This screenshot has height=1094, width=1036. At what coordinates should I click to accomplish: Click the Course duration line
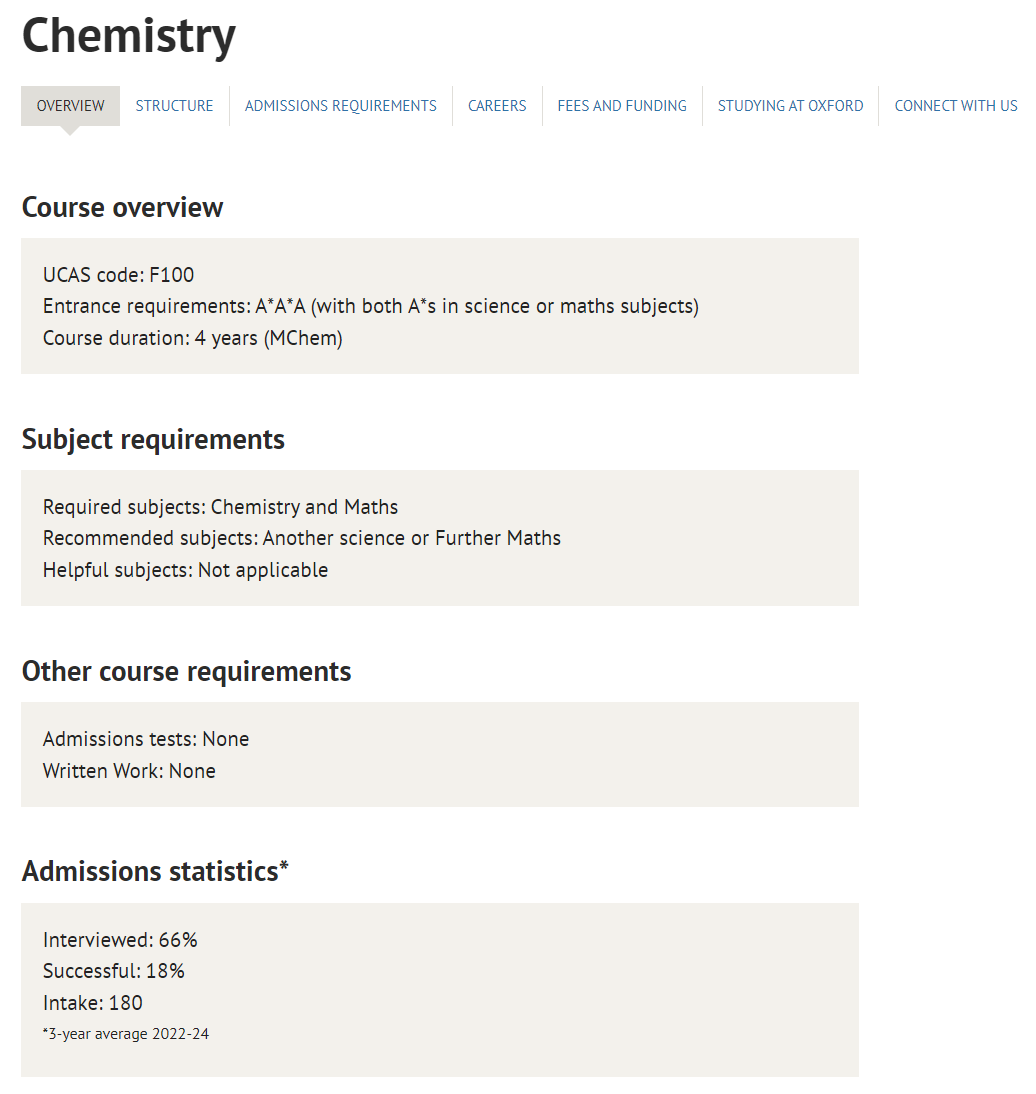point(192,339)
